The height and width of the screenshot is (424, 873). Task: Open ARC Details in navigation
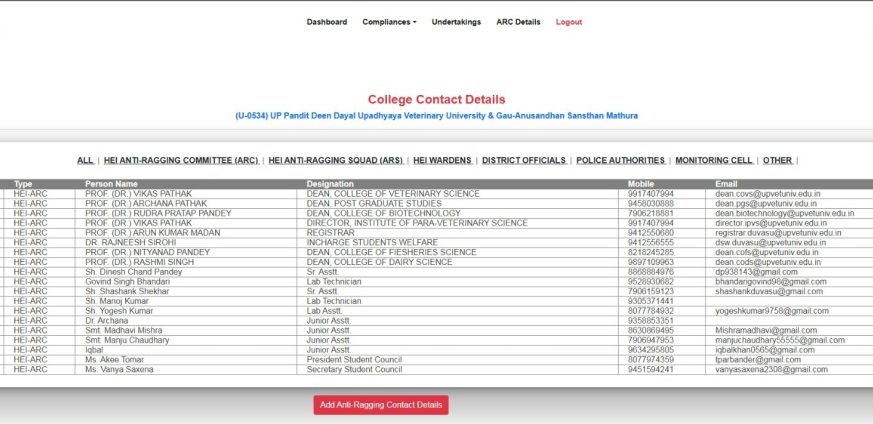pos(518,22)
